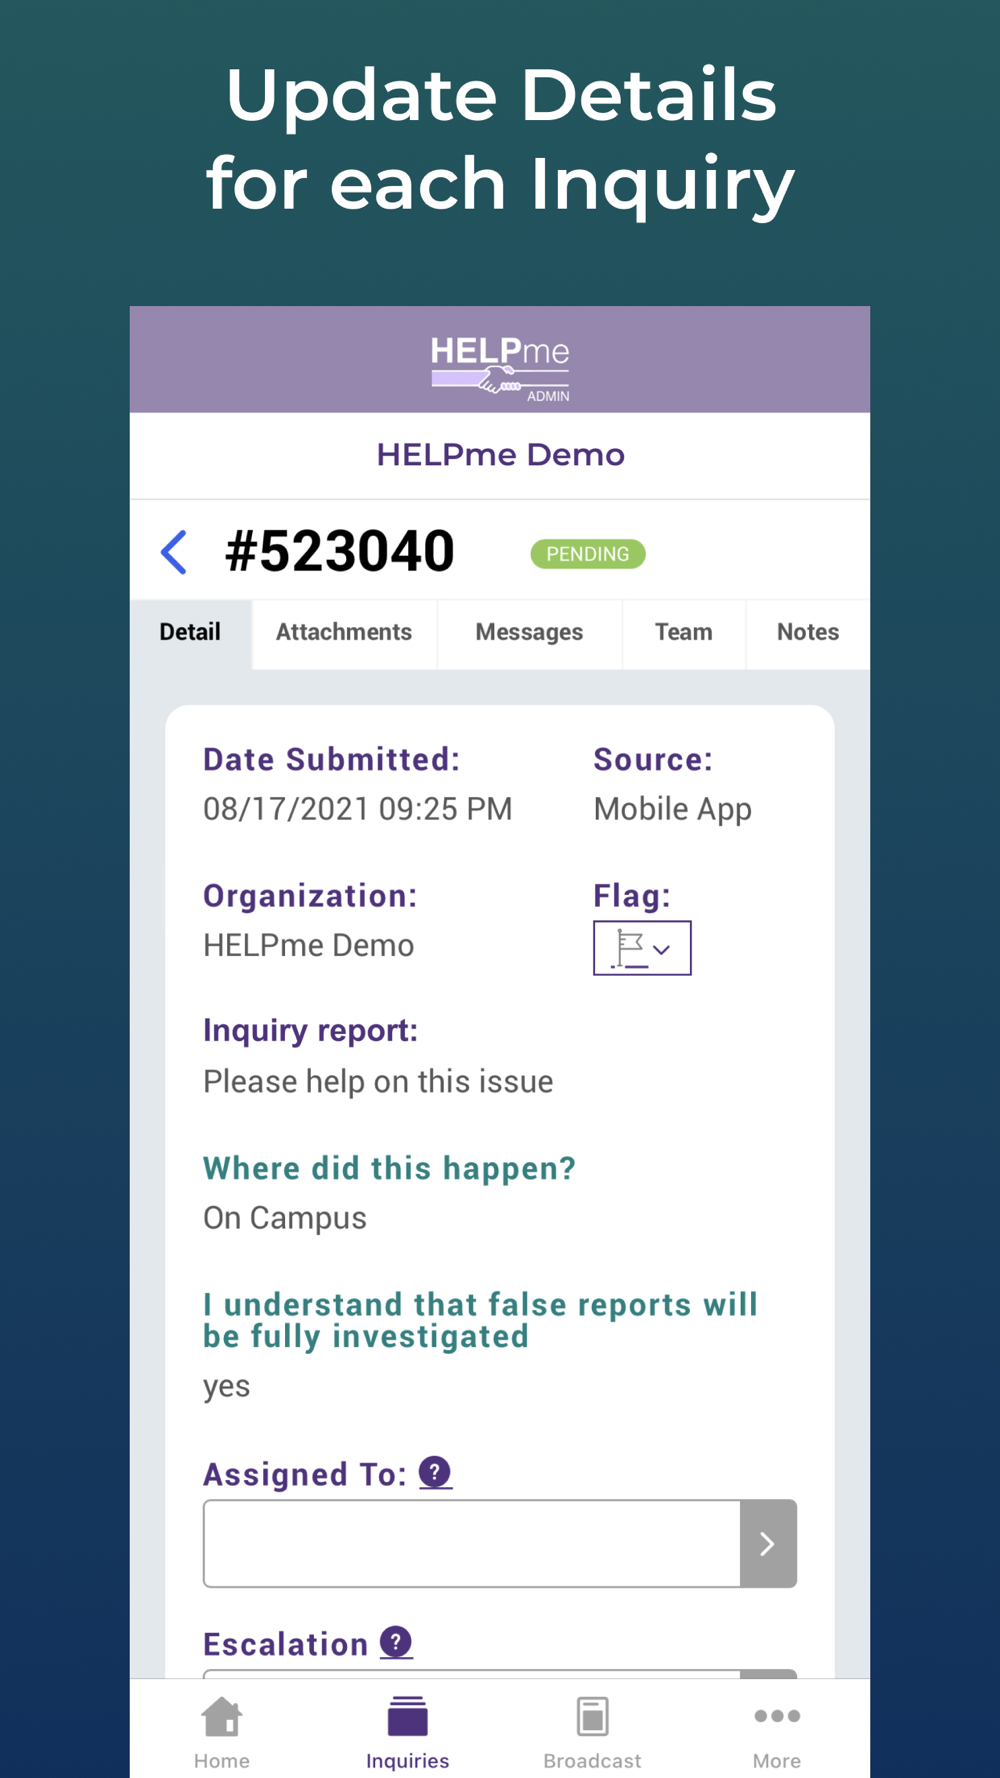The height and width of the screenshot is (1778, 1000).
Task: Open the Inquiries section in bottom bar
Action: 407,1732
